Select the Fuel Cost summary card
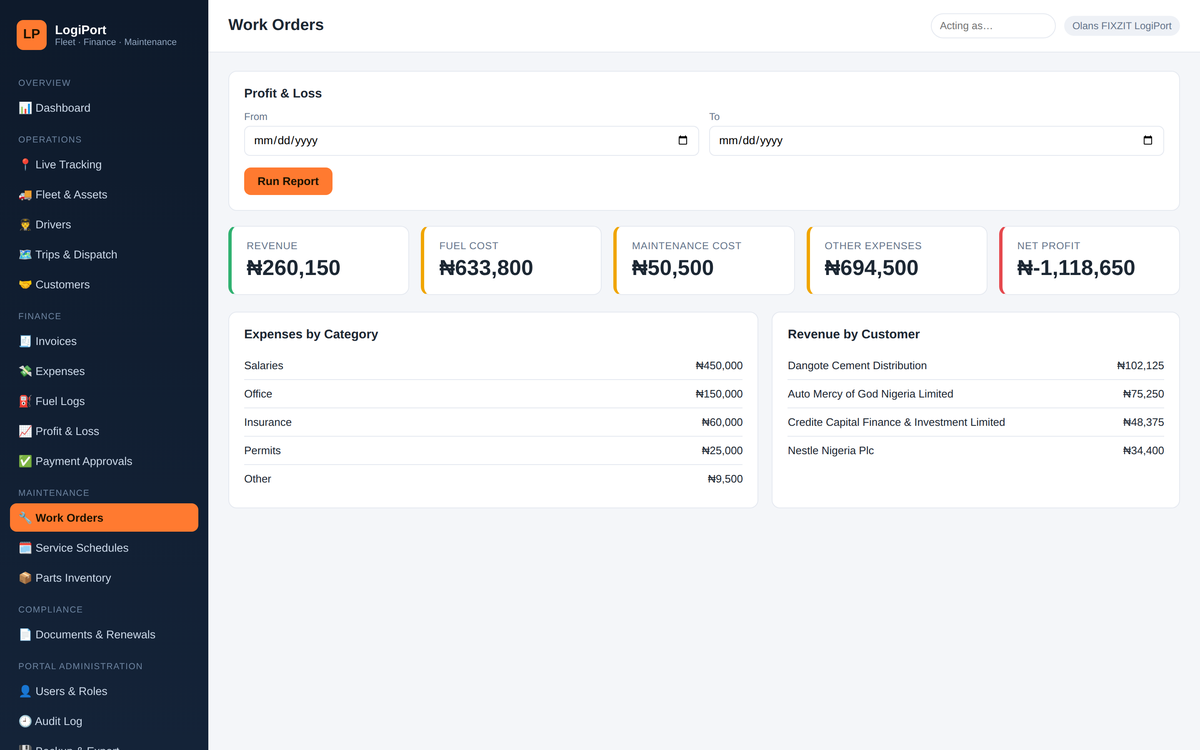Image resolution: width=1200 pixels, height=750 pixels. pos(511,260)
